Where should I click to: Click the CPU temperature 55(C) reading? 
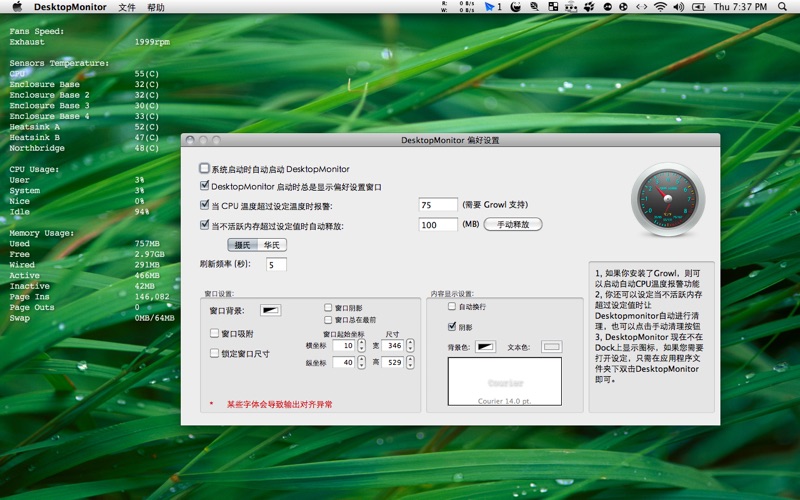(146, 74)
